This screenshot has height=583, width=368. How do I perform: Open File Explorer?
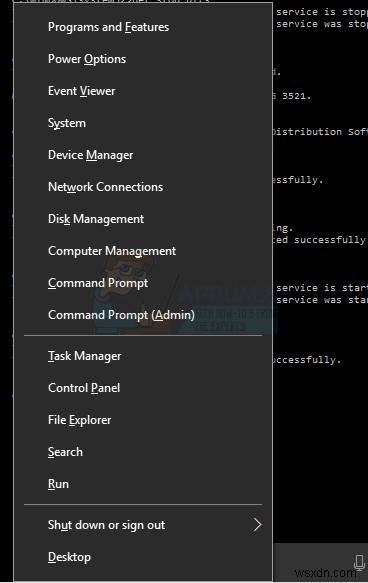143,420
